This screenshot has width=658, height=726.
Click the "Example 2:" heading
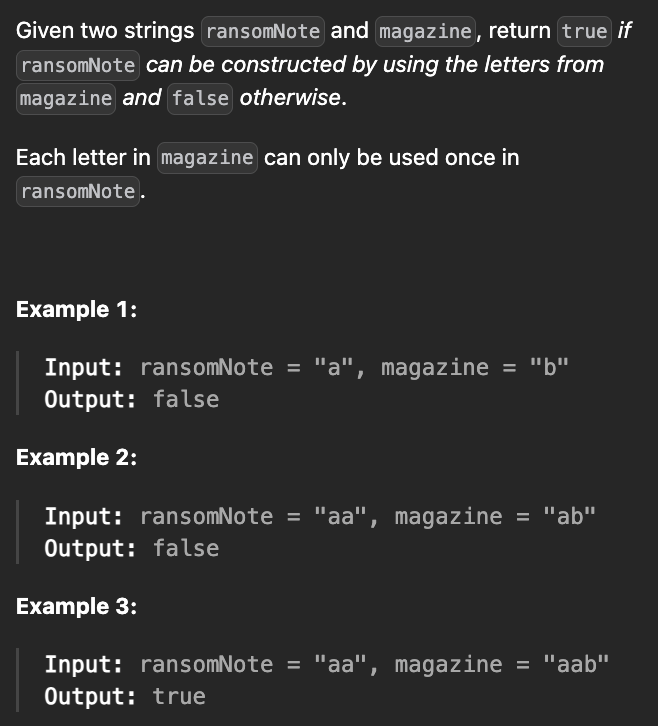pos(76,458)
